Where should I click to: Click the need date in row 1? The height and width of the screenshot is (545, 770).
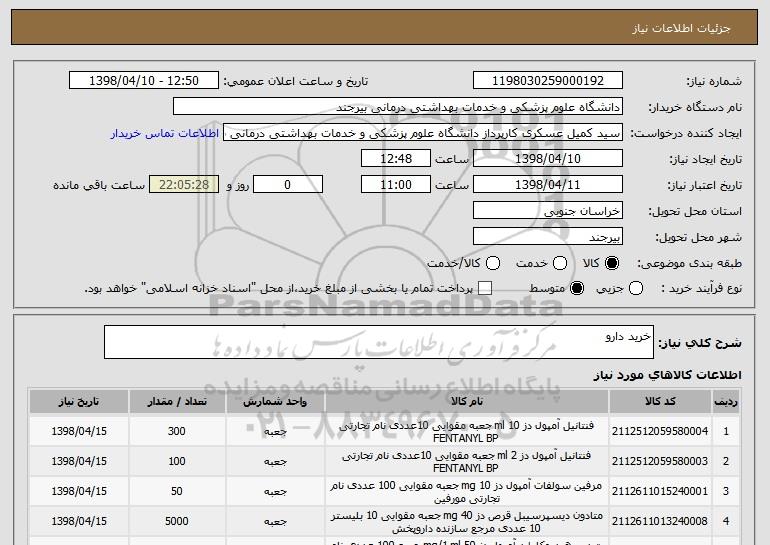(79, 432)
